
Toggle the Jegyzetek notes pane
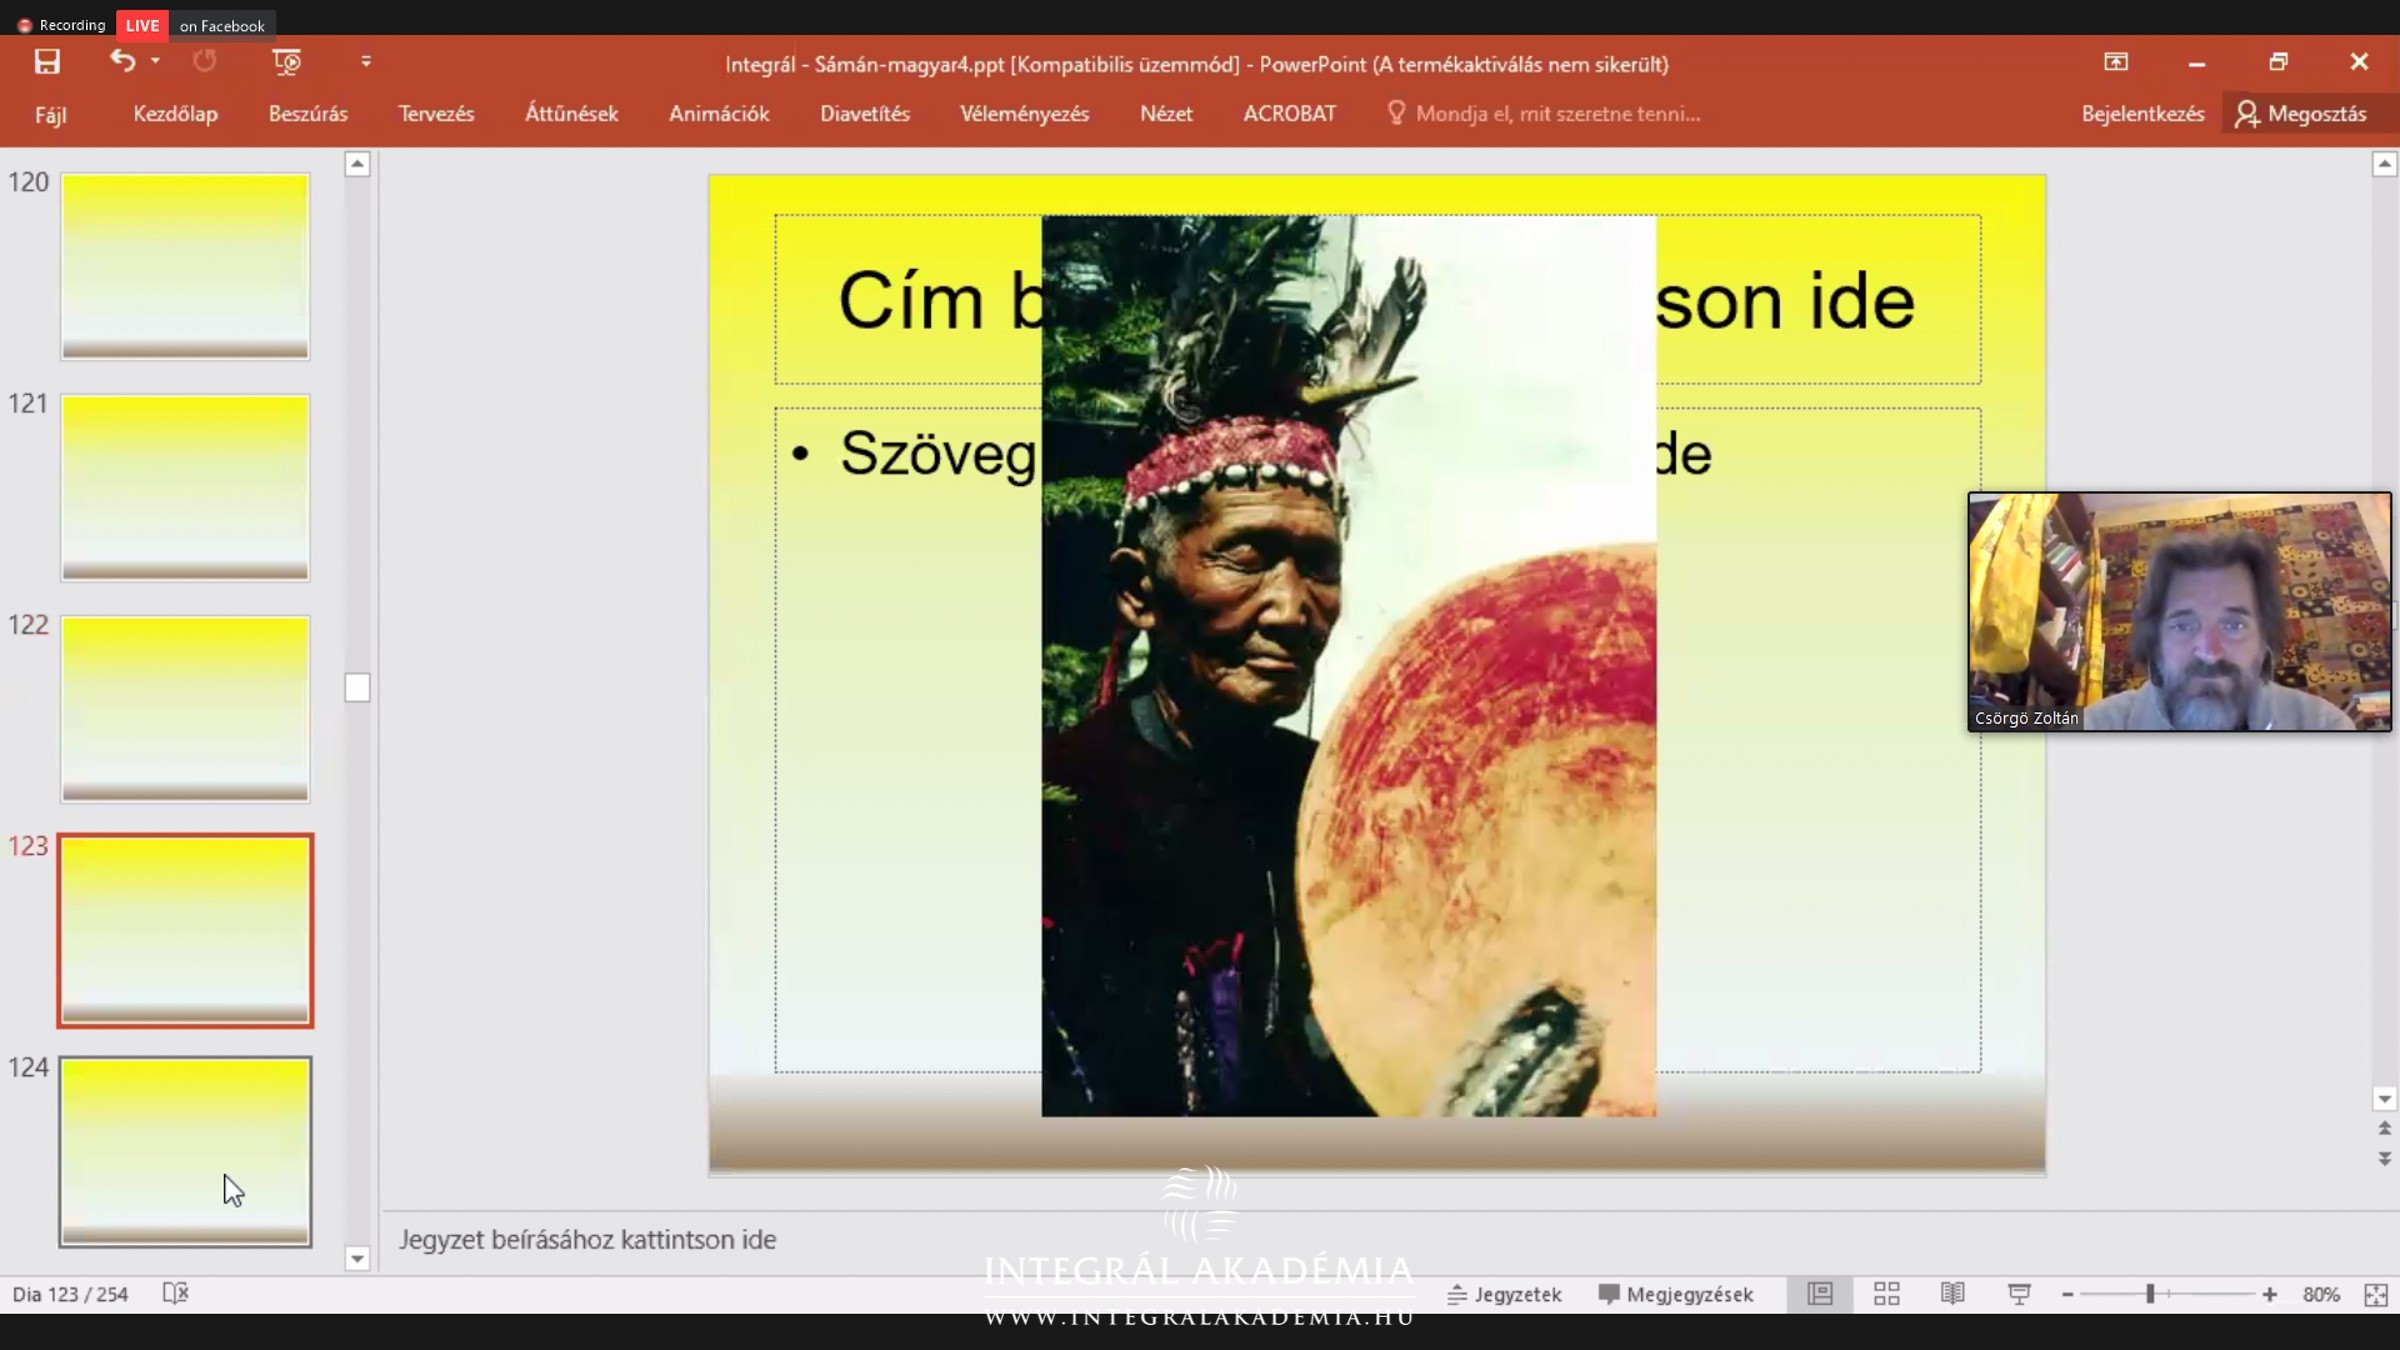click(1505, 1294)
